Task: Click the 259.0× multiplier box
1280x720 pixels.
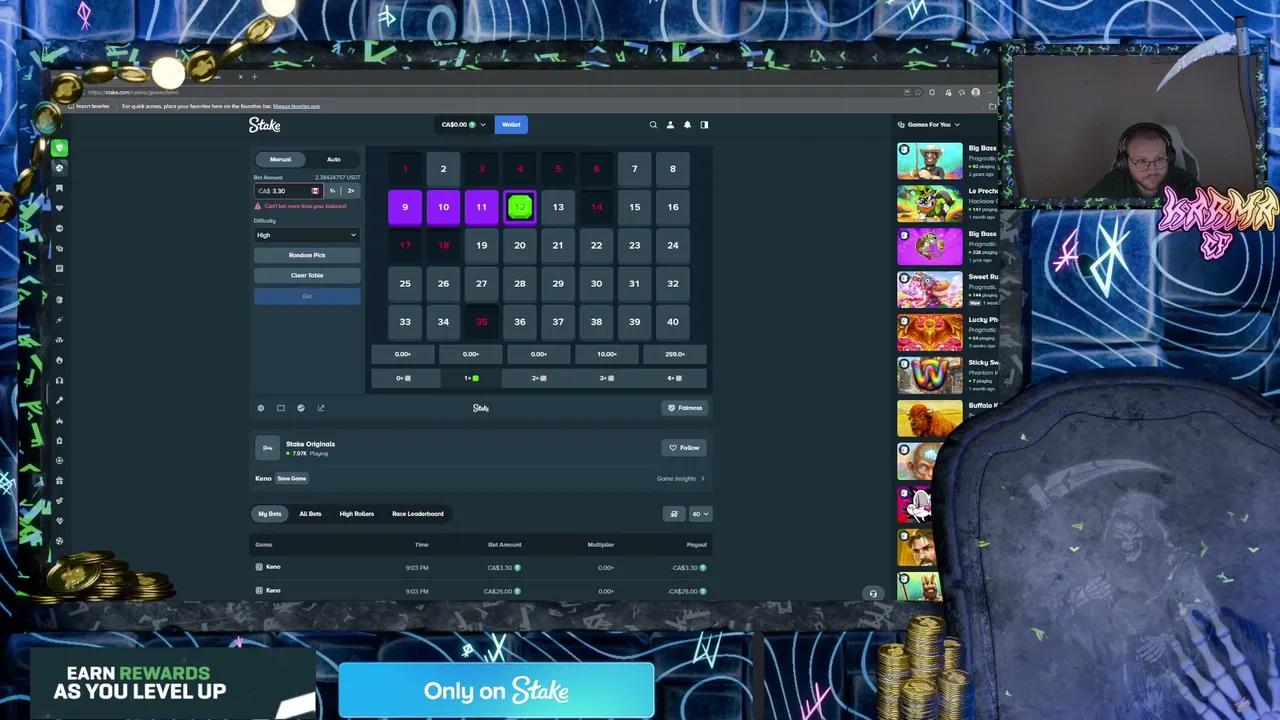Action: coord(675,354)
